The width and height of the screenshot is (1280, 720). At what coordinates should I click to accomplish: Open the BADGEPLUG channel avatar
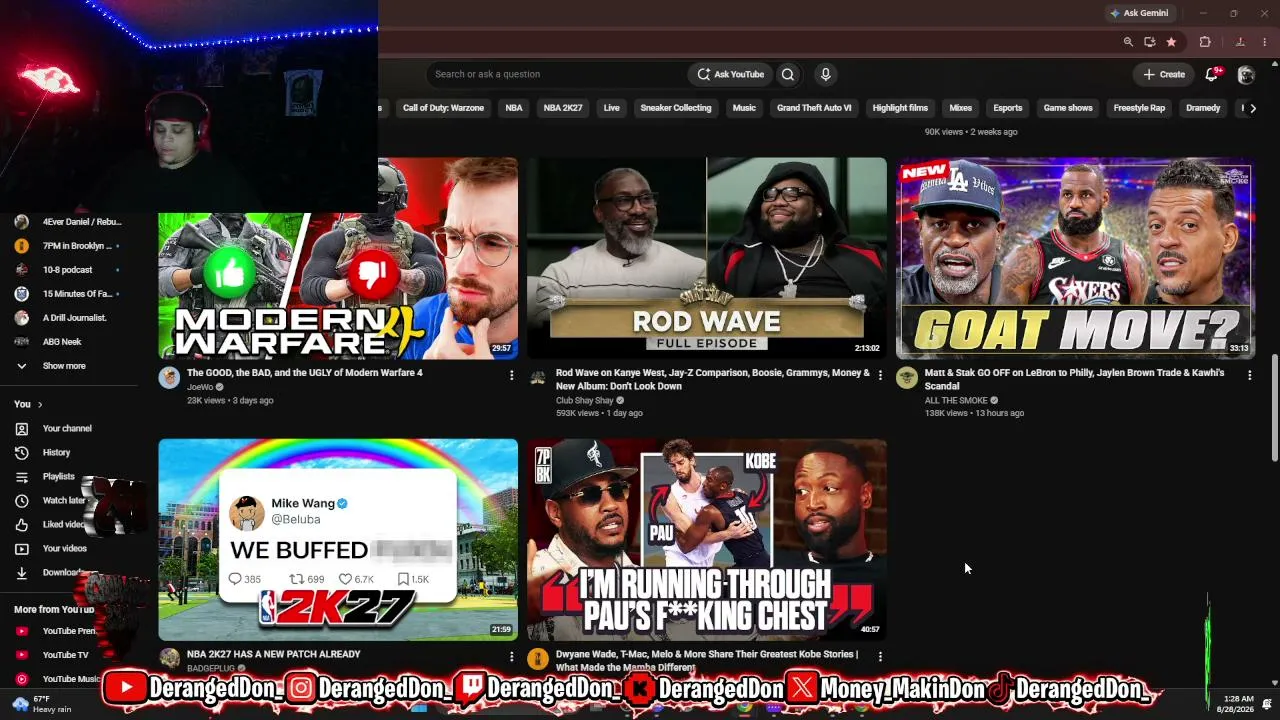pos(169,658)
